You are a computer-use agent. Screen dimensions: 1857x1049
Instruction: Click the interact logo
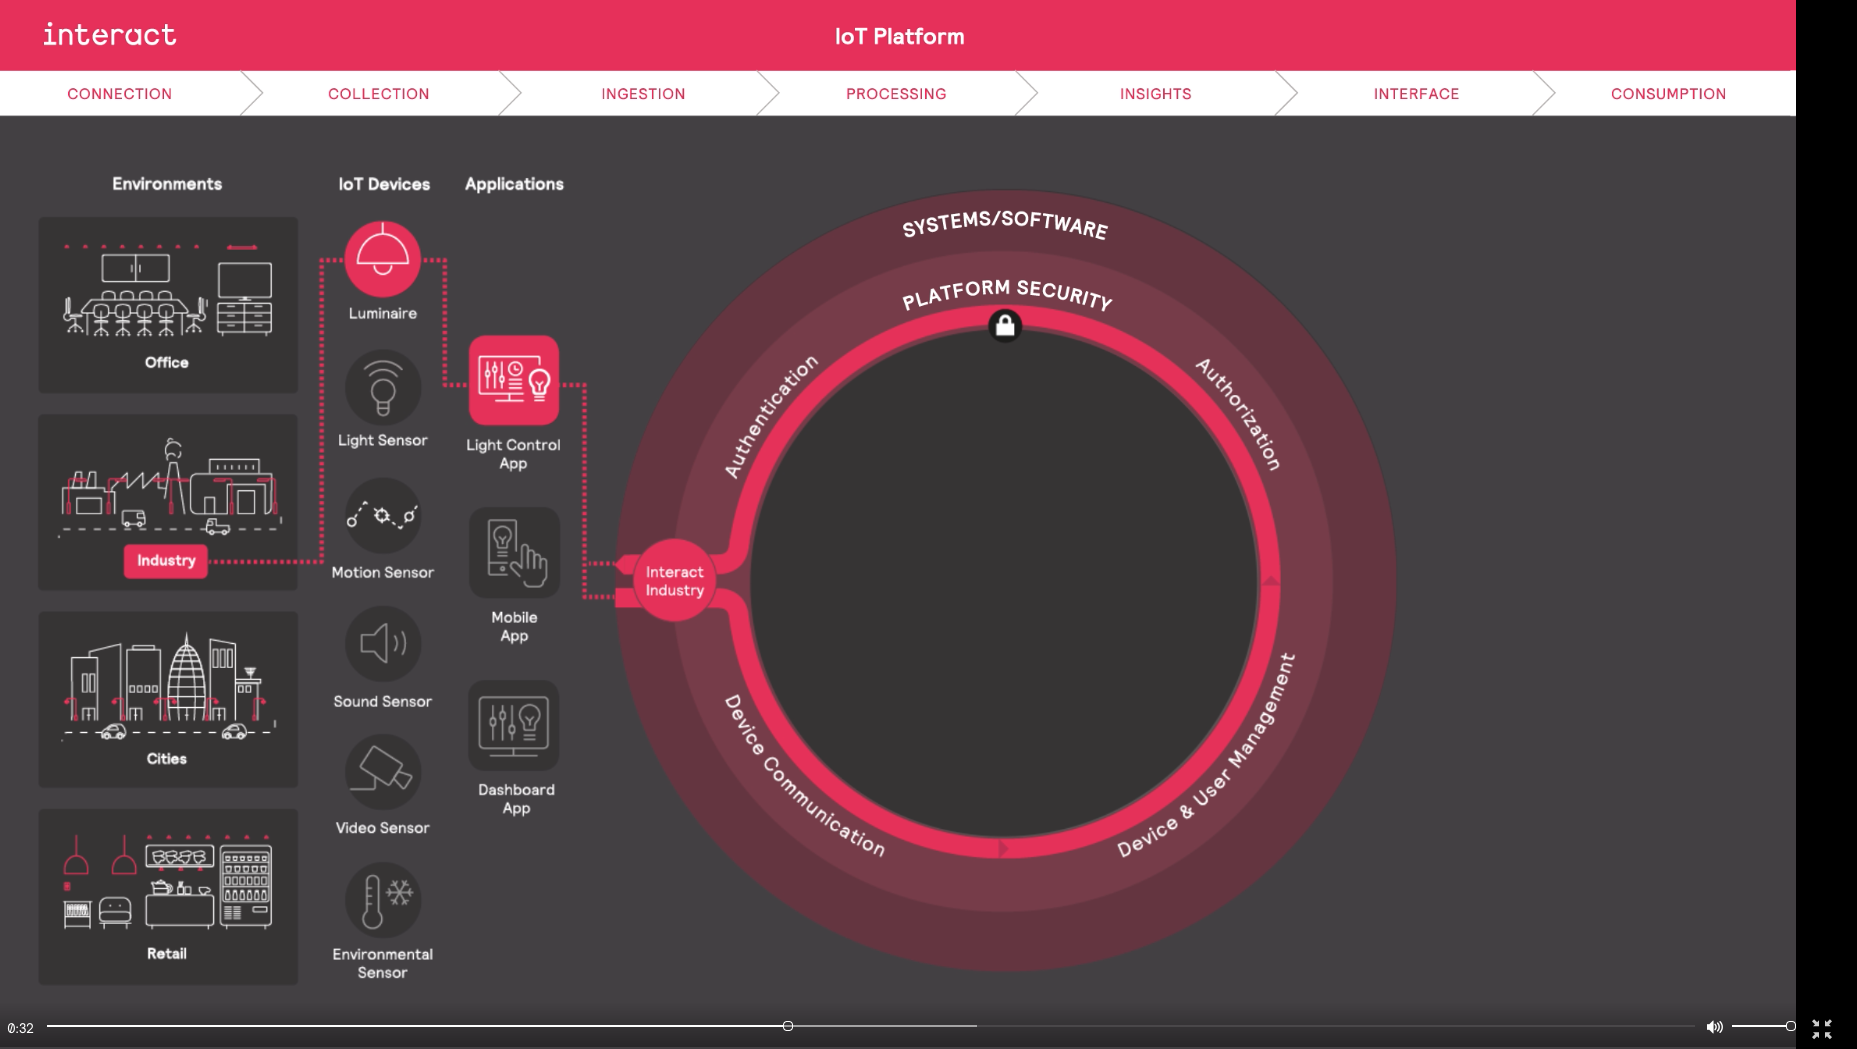(x=109, y=35)
